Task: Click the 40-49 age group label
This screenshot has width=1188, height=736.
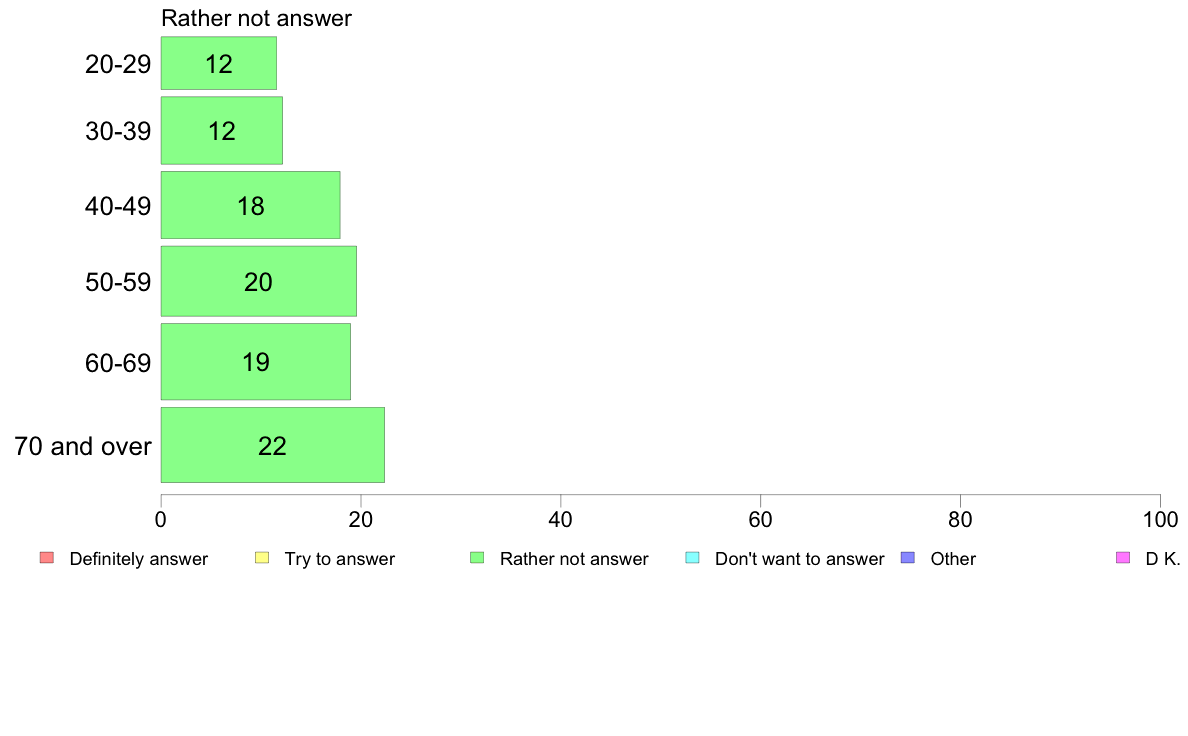Action: pyautogui.click(x=117, y=206)
